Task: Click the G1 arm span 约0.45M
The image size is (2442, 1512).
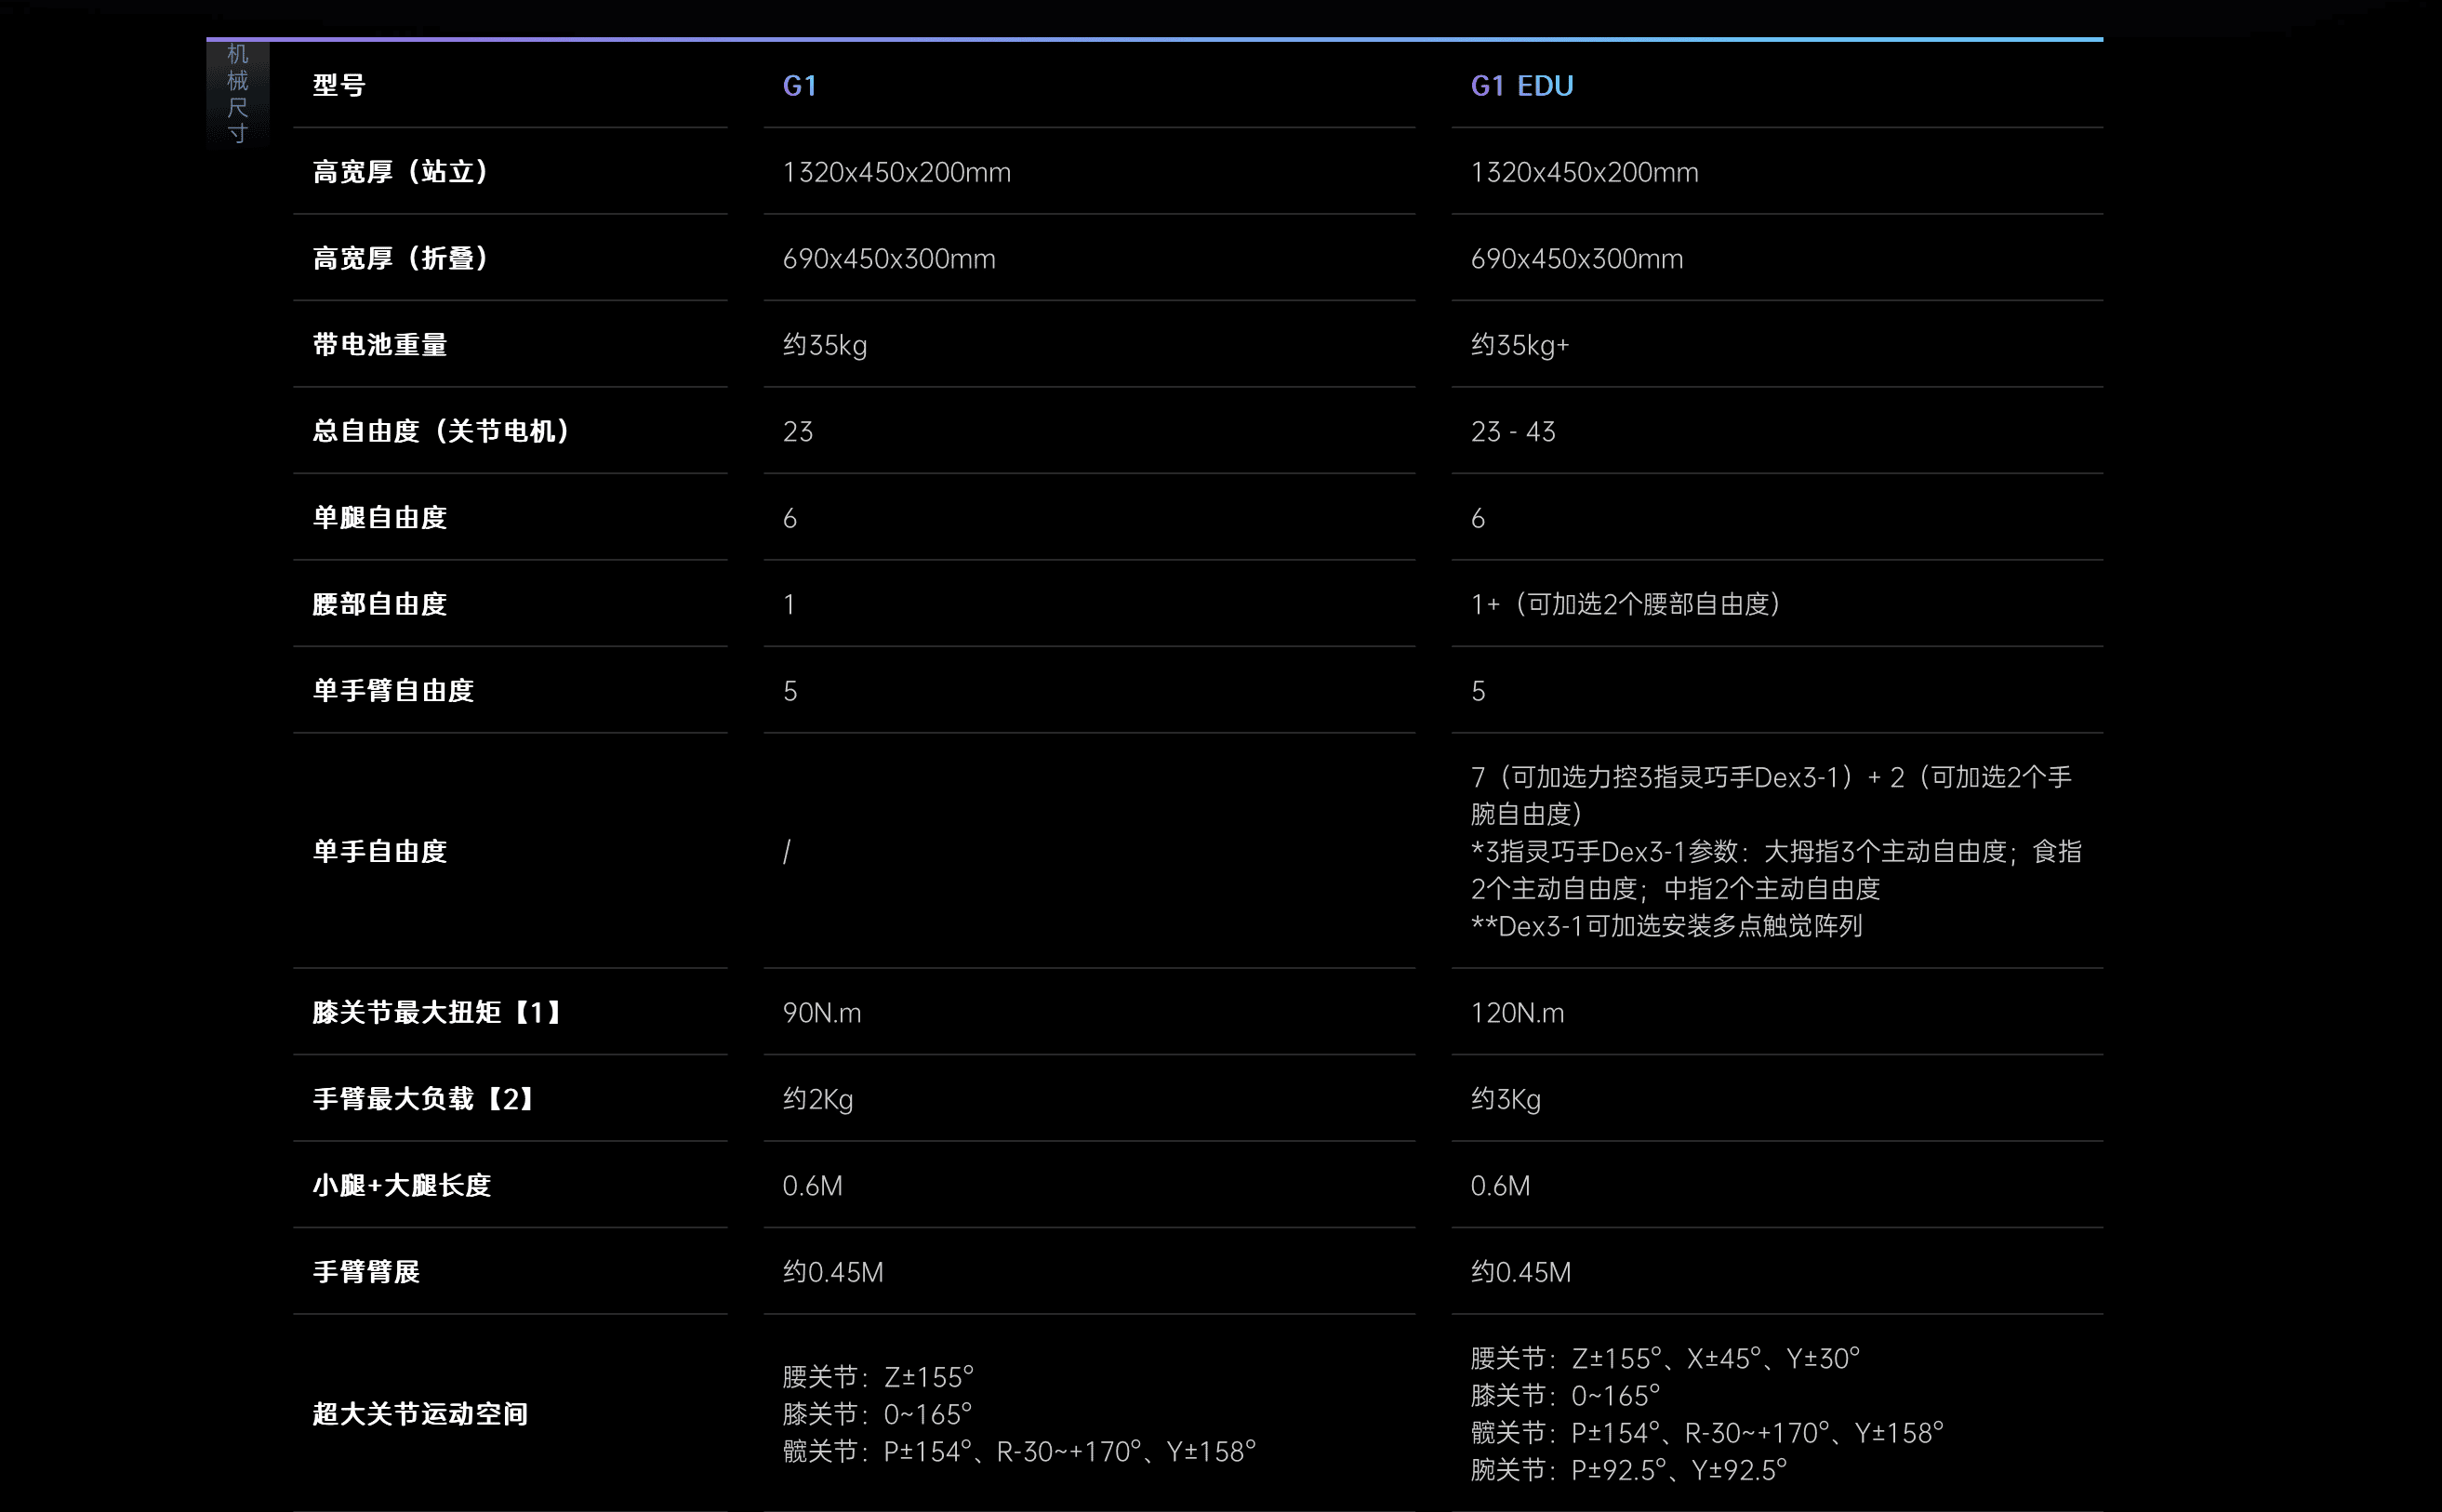Action: [833, 1272]
